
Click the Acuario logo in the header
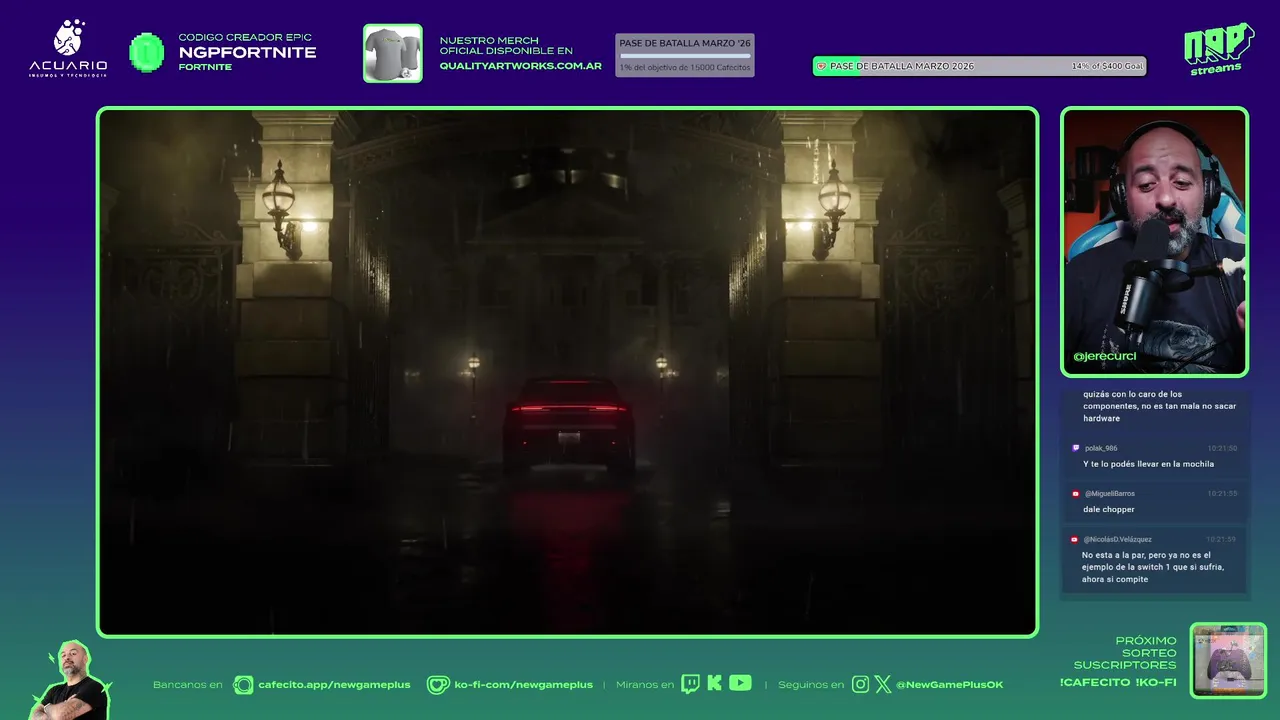[x=68, y=49]
